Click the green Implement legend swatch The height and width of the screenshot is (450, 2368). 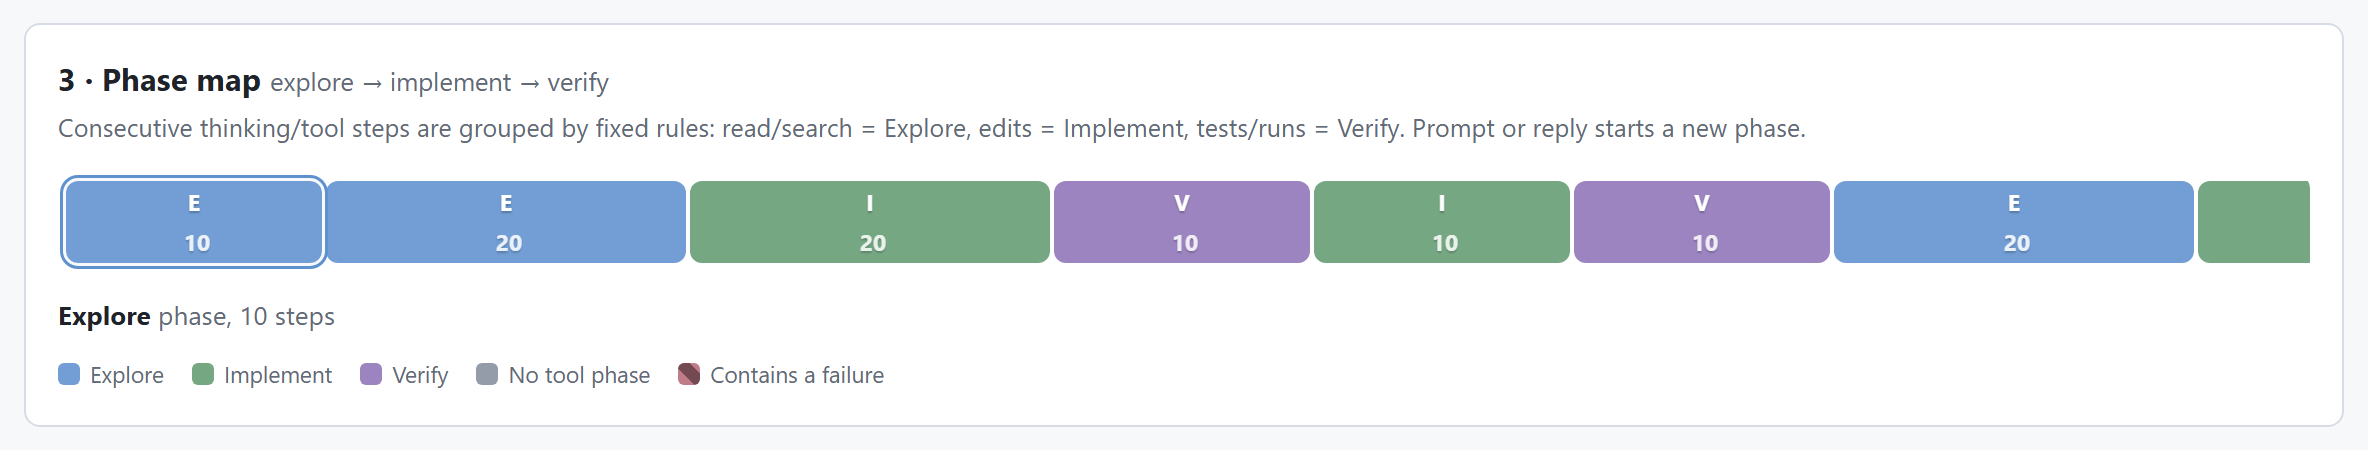tap(203, 374)
